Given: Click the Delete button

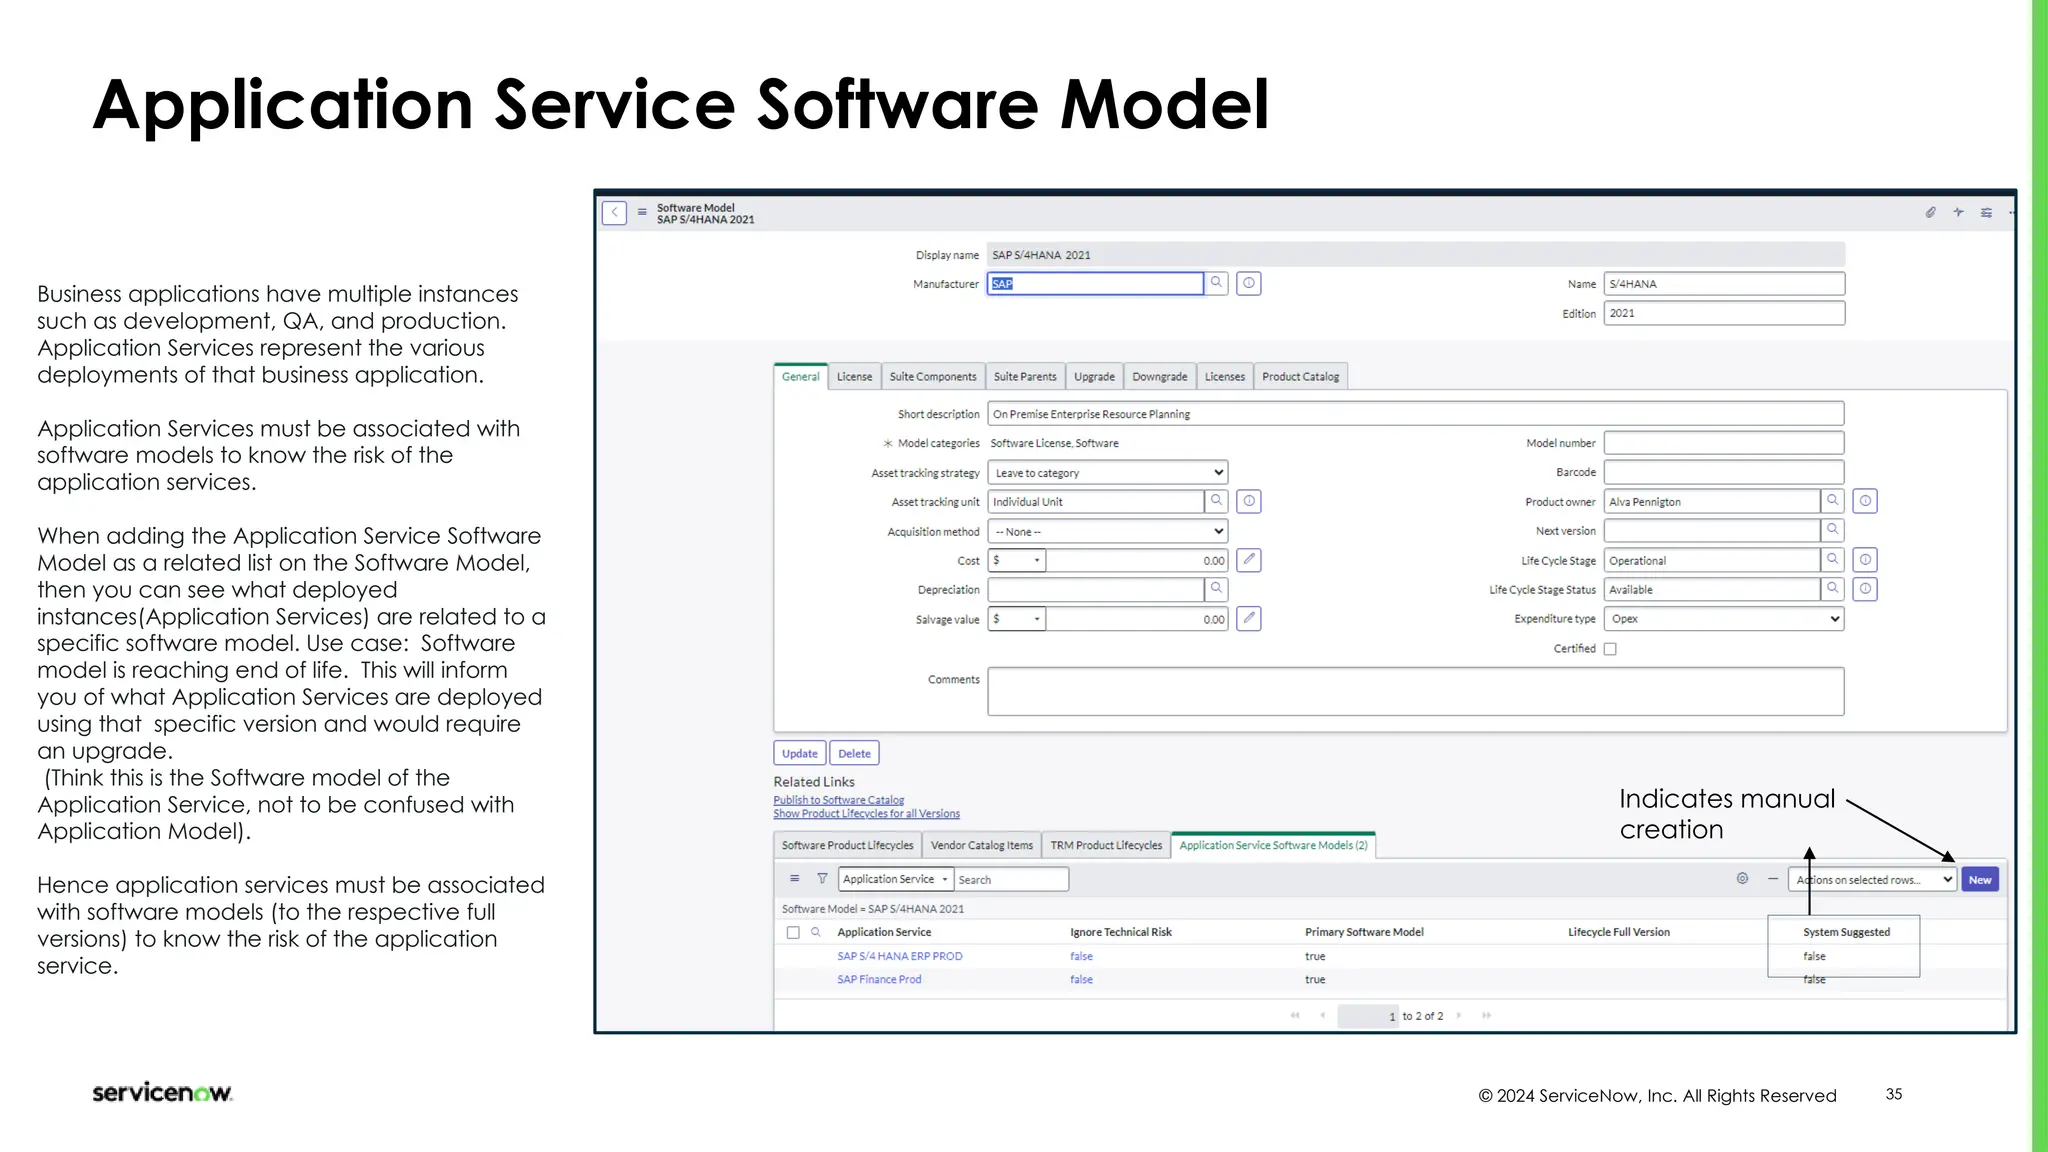Looking at the screenshot, I should tap(854, 753).
